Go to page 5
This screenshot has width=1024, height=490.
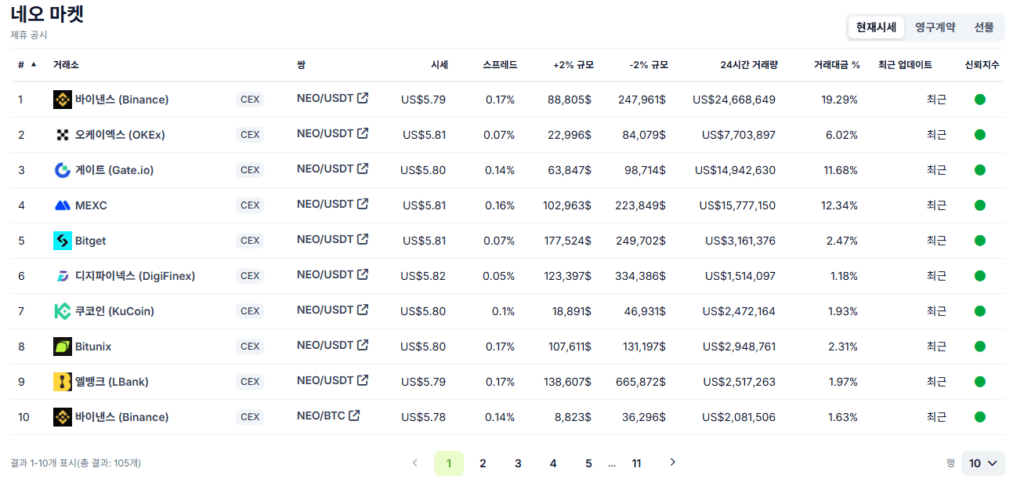tap(588, 463)
